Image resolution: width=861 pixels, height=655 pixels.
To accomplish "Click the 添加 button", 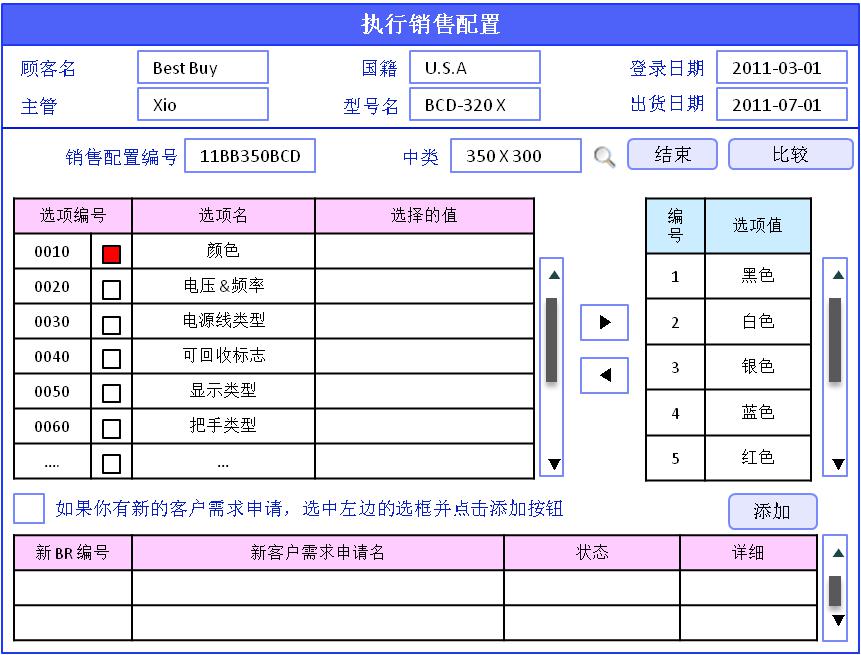I will 772,511.
